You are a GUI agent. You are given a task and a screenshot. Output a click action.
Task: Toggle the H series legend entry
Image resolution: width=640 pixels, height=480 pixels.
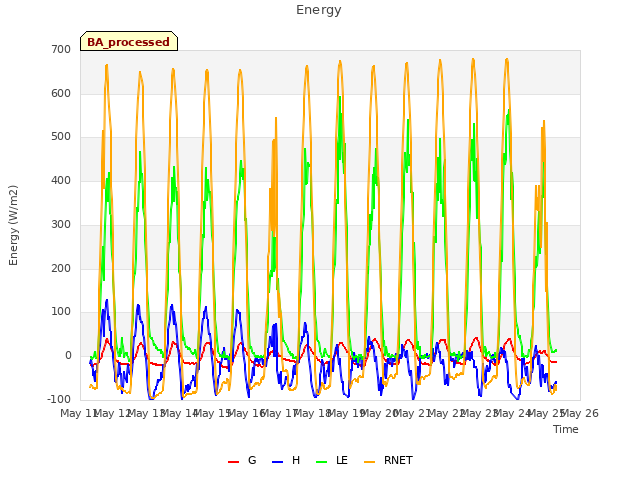tap(286, 460)
